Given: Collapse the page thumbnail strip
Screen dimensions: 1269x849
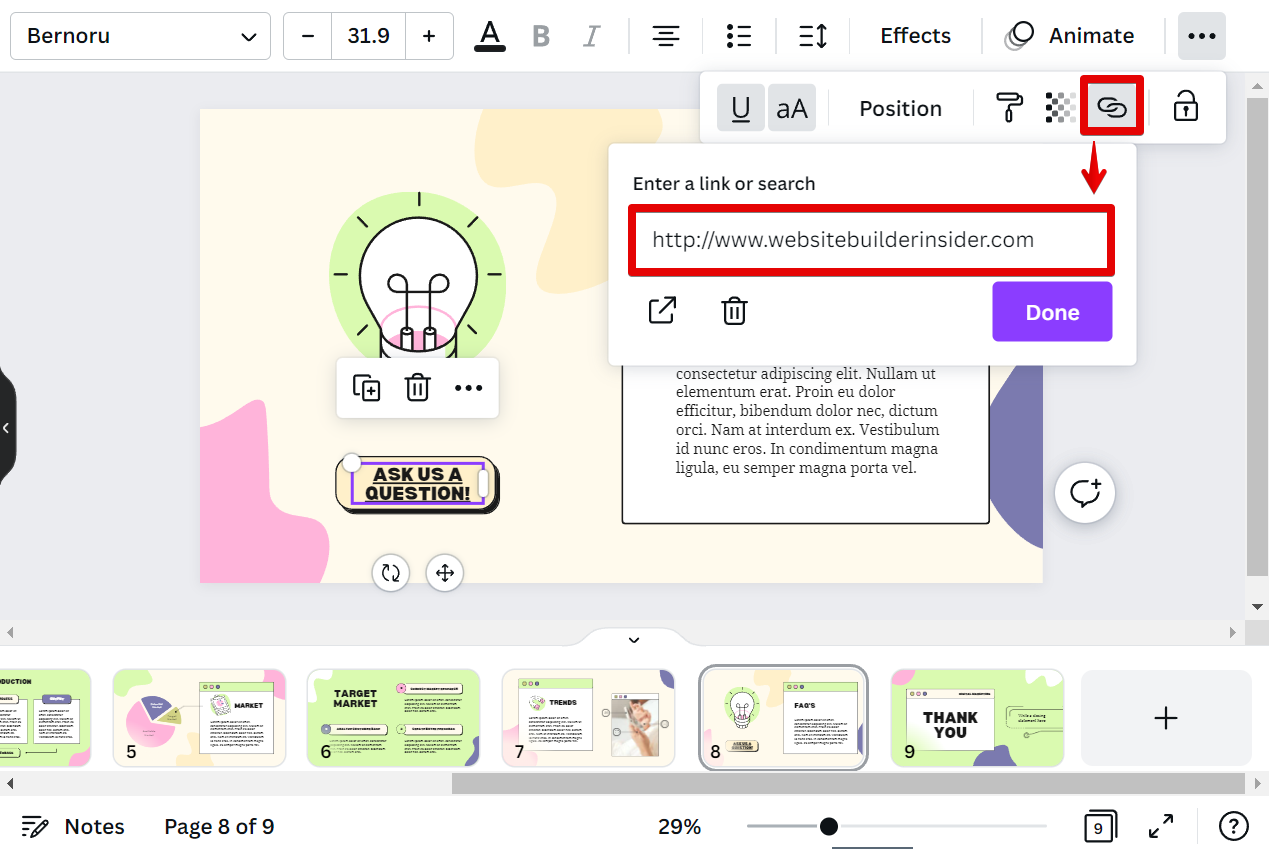Looking at the screenshot, I should [633, 639].
